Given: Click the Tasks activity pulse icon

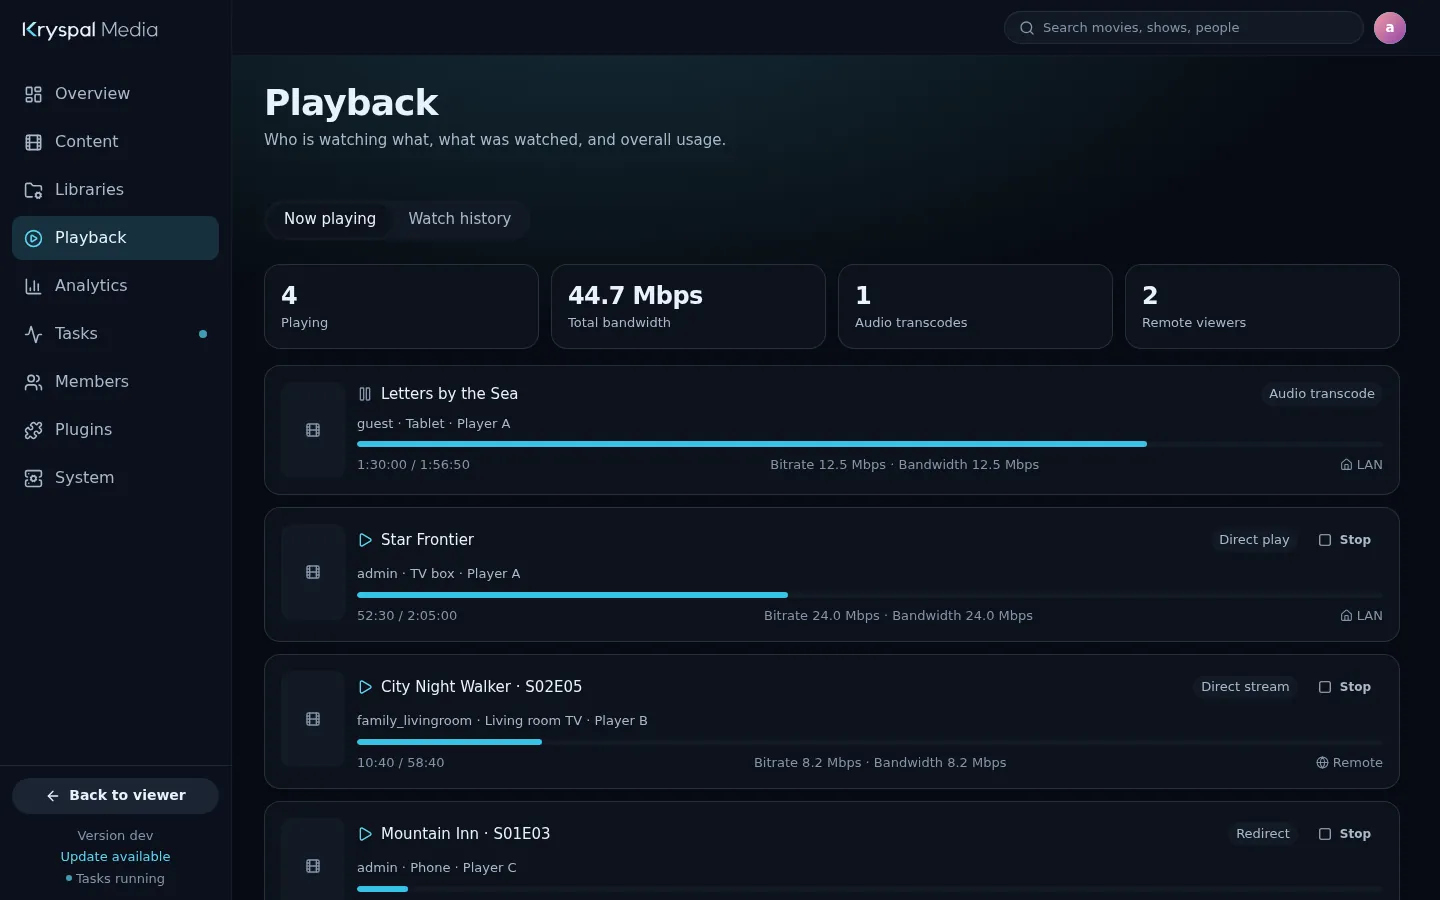Looking at the screenshot, I should point(33,334).
